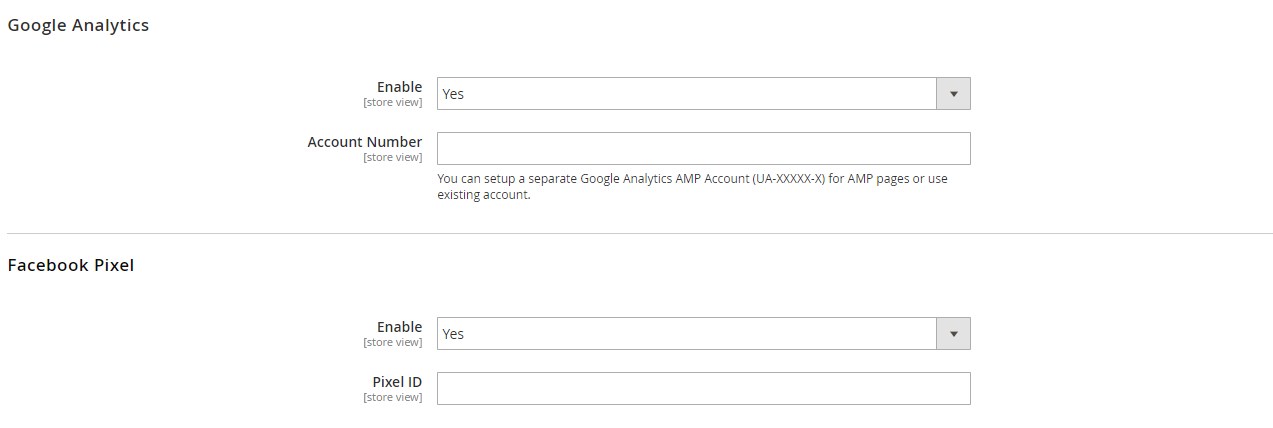Click the Facebook Pixel ID input field
1273x428 pixels.
(703, 389)
